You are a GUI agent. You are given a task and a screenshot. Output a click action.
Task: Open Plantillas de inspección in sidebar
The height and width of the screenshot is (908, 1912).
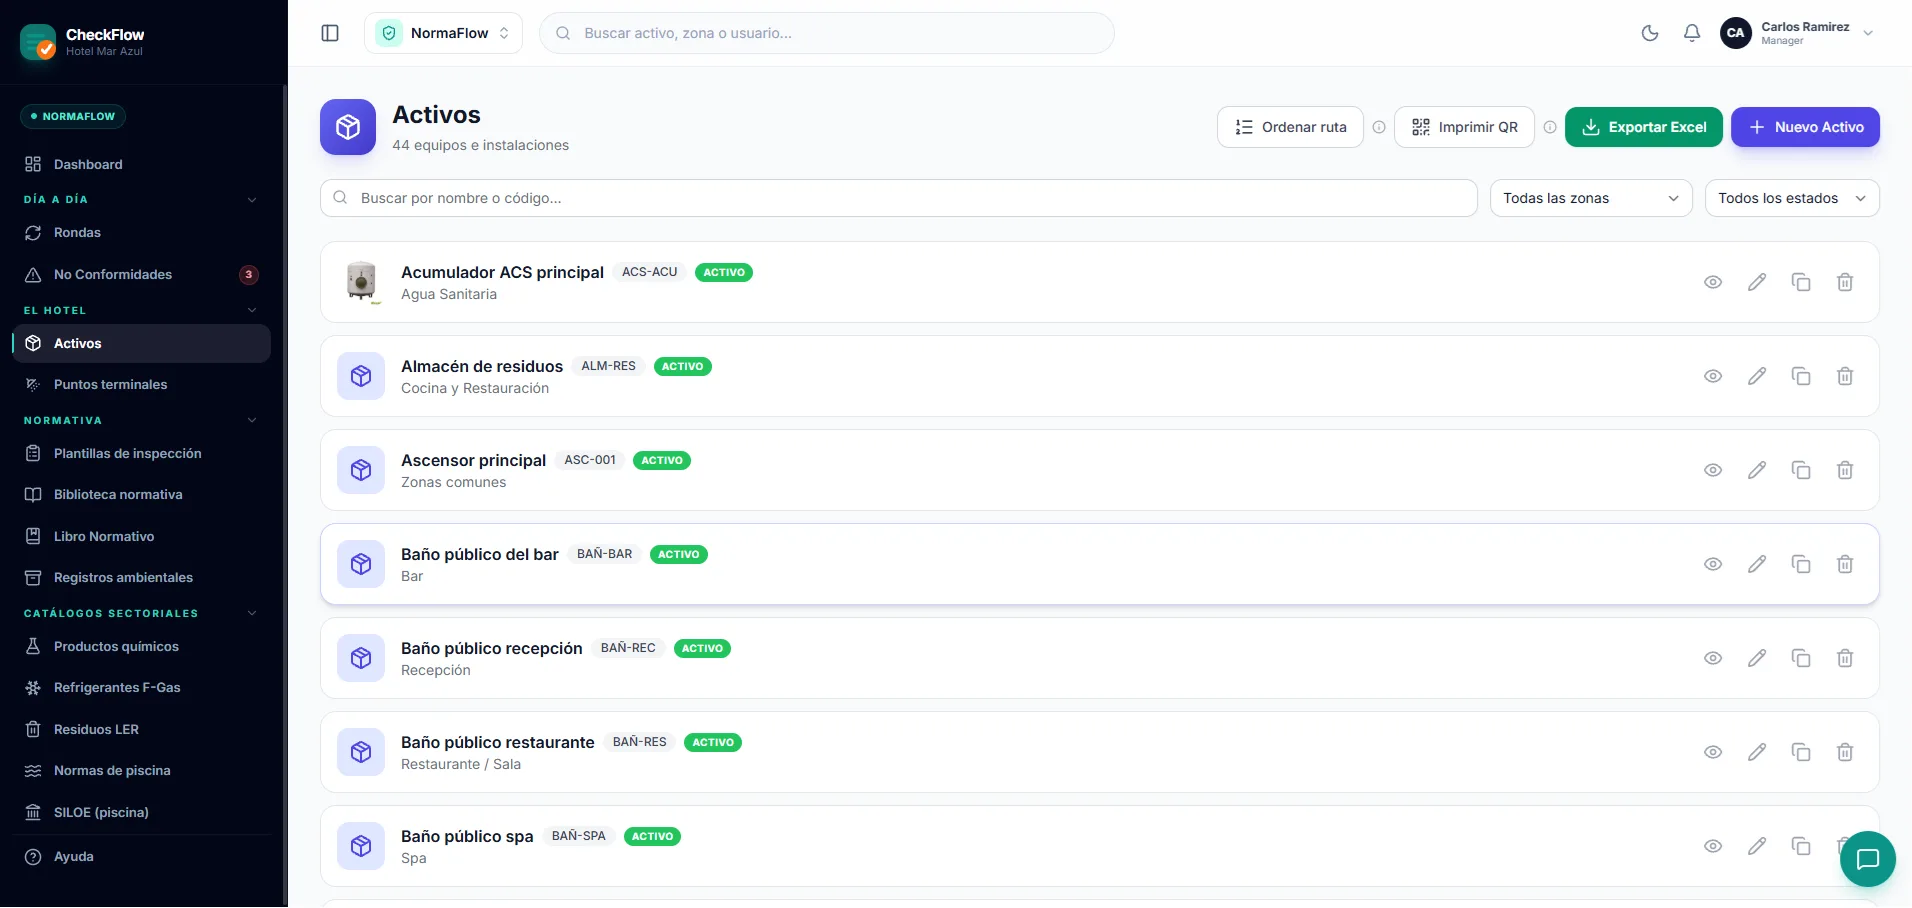141,453
